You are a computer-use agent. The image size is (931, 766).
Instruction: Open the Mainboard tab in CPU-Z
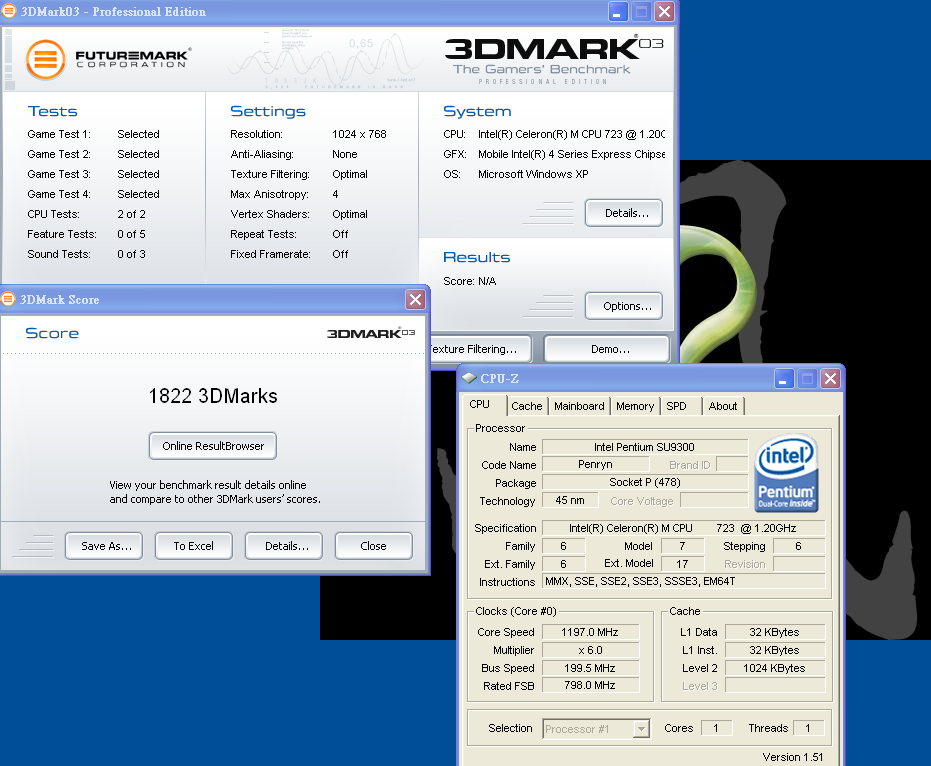[579, 406]
